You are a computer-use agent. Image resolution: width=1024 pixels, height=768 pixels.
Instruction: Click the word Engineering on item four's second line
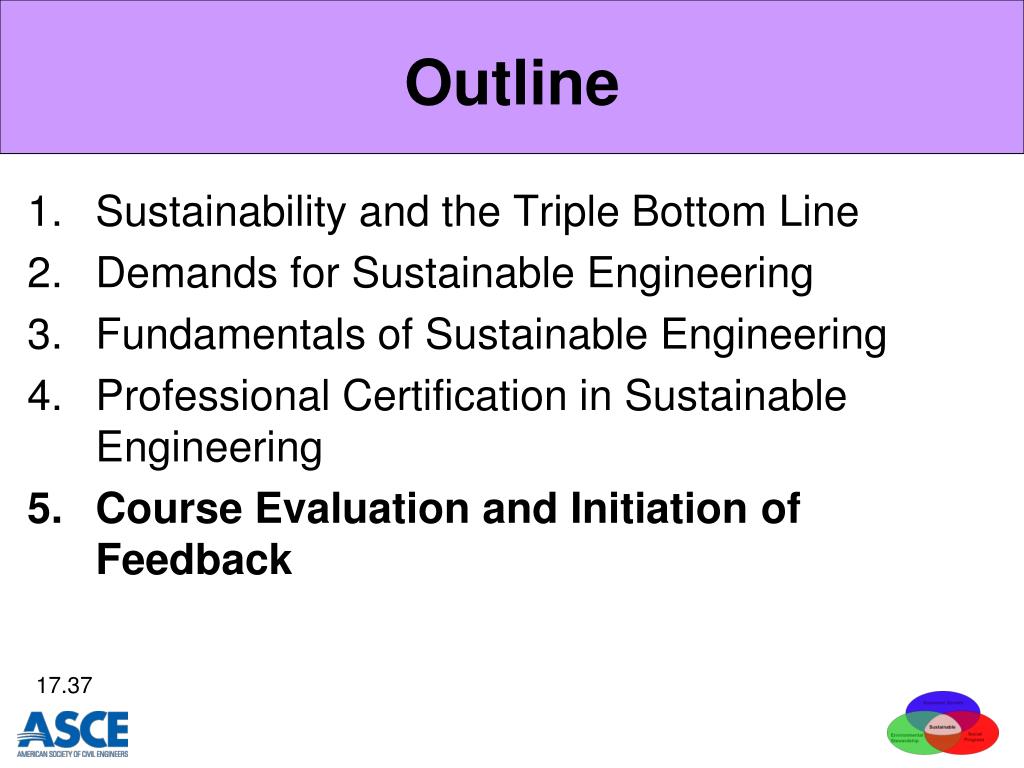coord(210,448)
